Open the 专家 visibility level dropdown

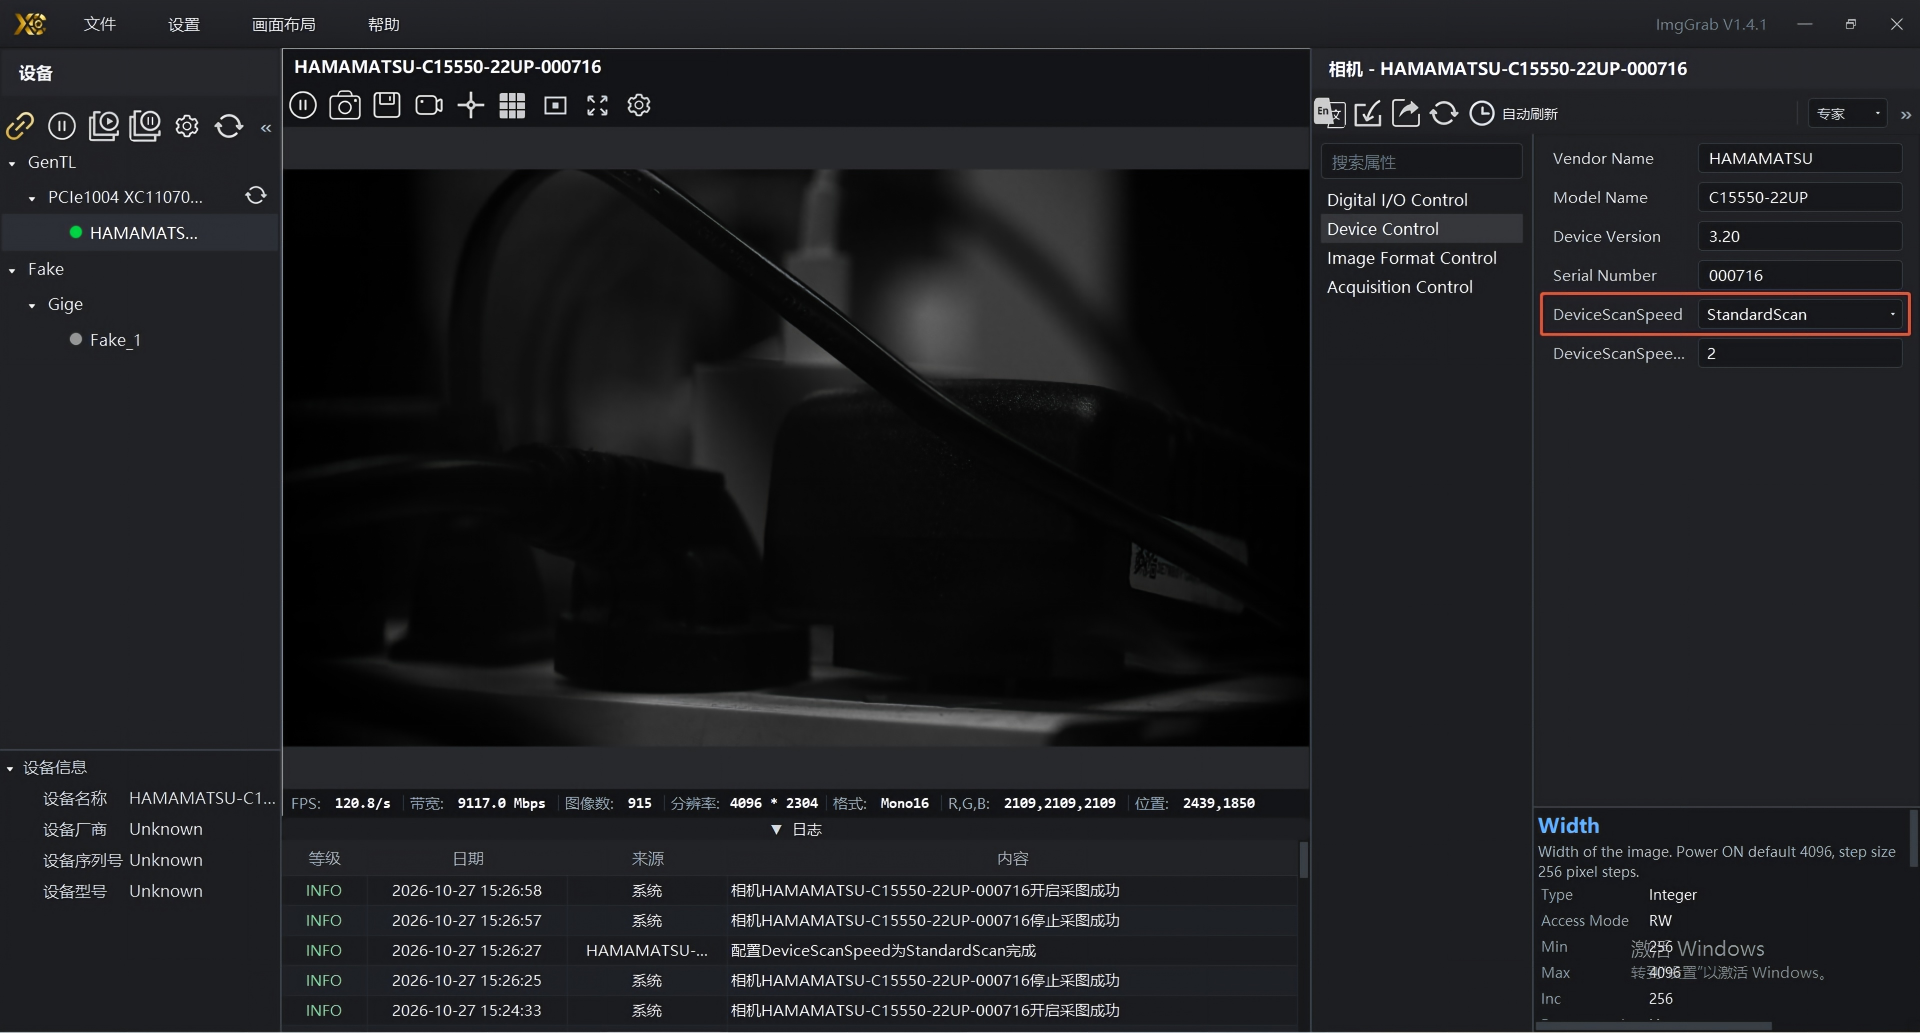[x=1847, y=113]
